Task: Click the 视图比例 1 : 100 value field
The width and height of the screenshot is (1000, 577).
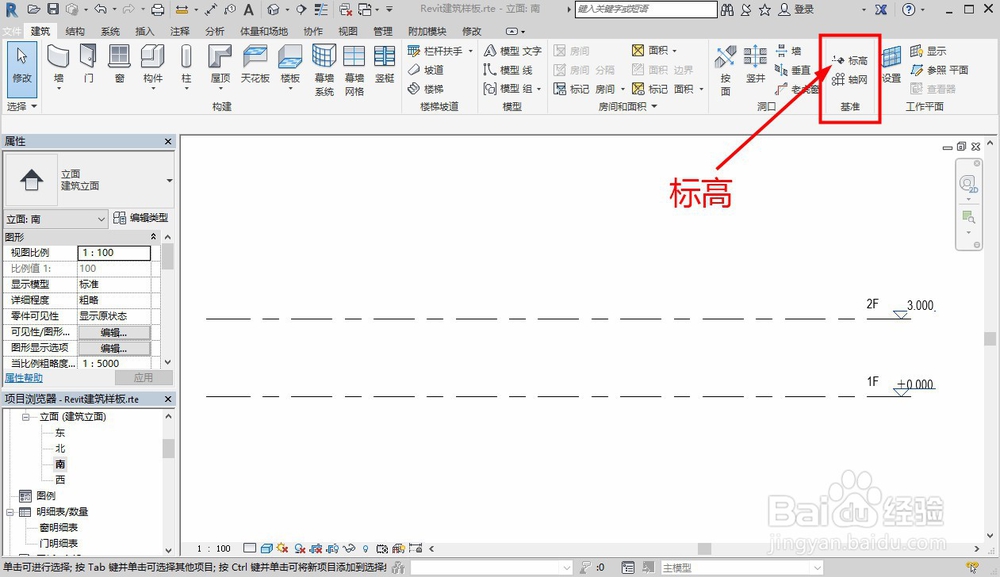Action: click(114, 252)
